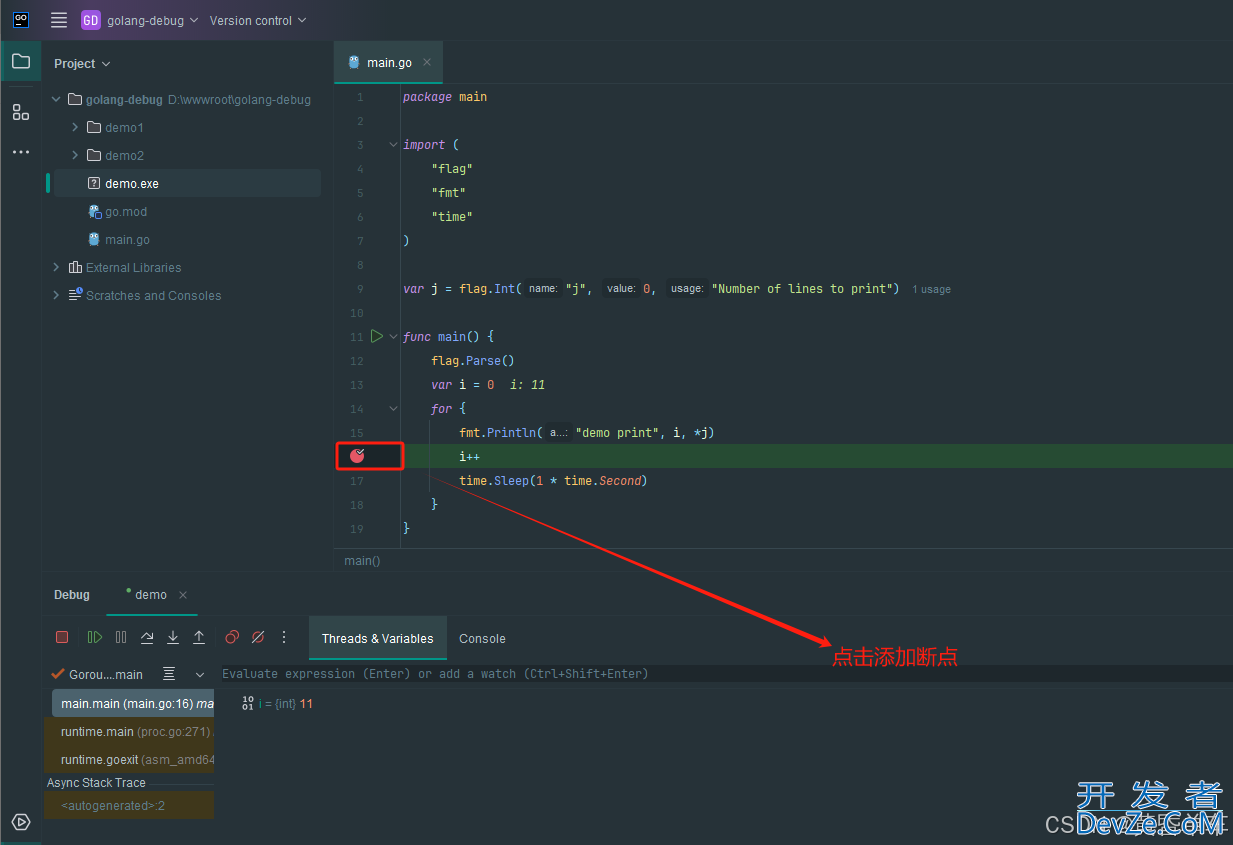Image resolution: width=1233 pixels, height=845 pixels.
Task: Open the main hamburger menu
Action: pos(59,20)
